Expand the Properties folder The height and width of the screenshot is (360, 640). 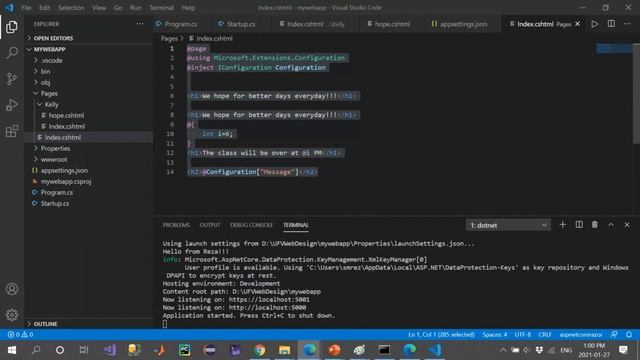click(x=55, y=149)
